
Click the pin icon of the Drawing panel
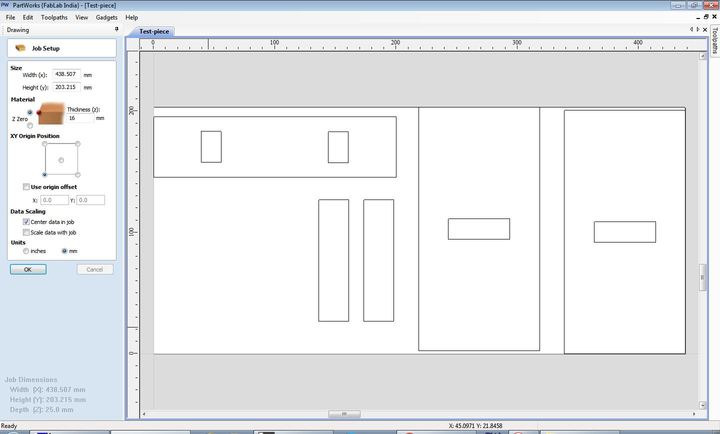pyautogui.click(x=117, y=29)
